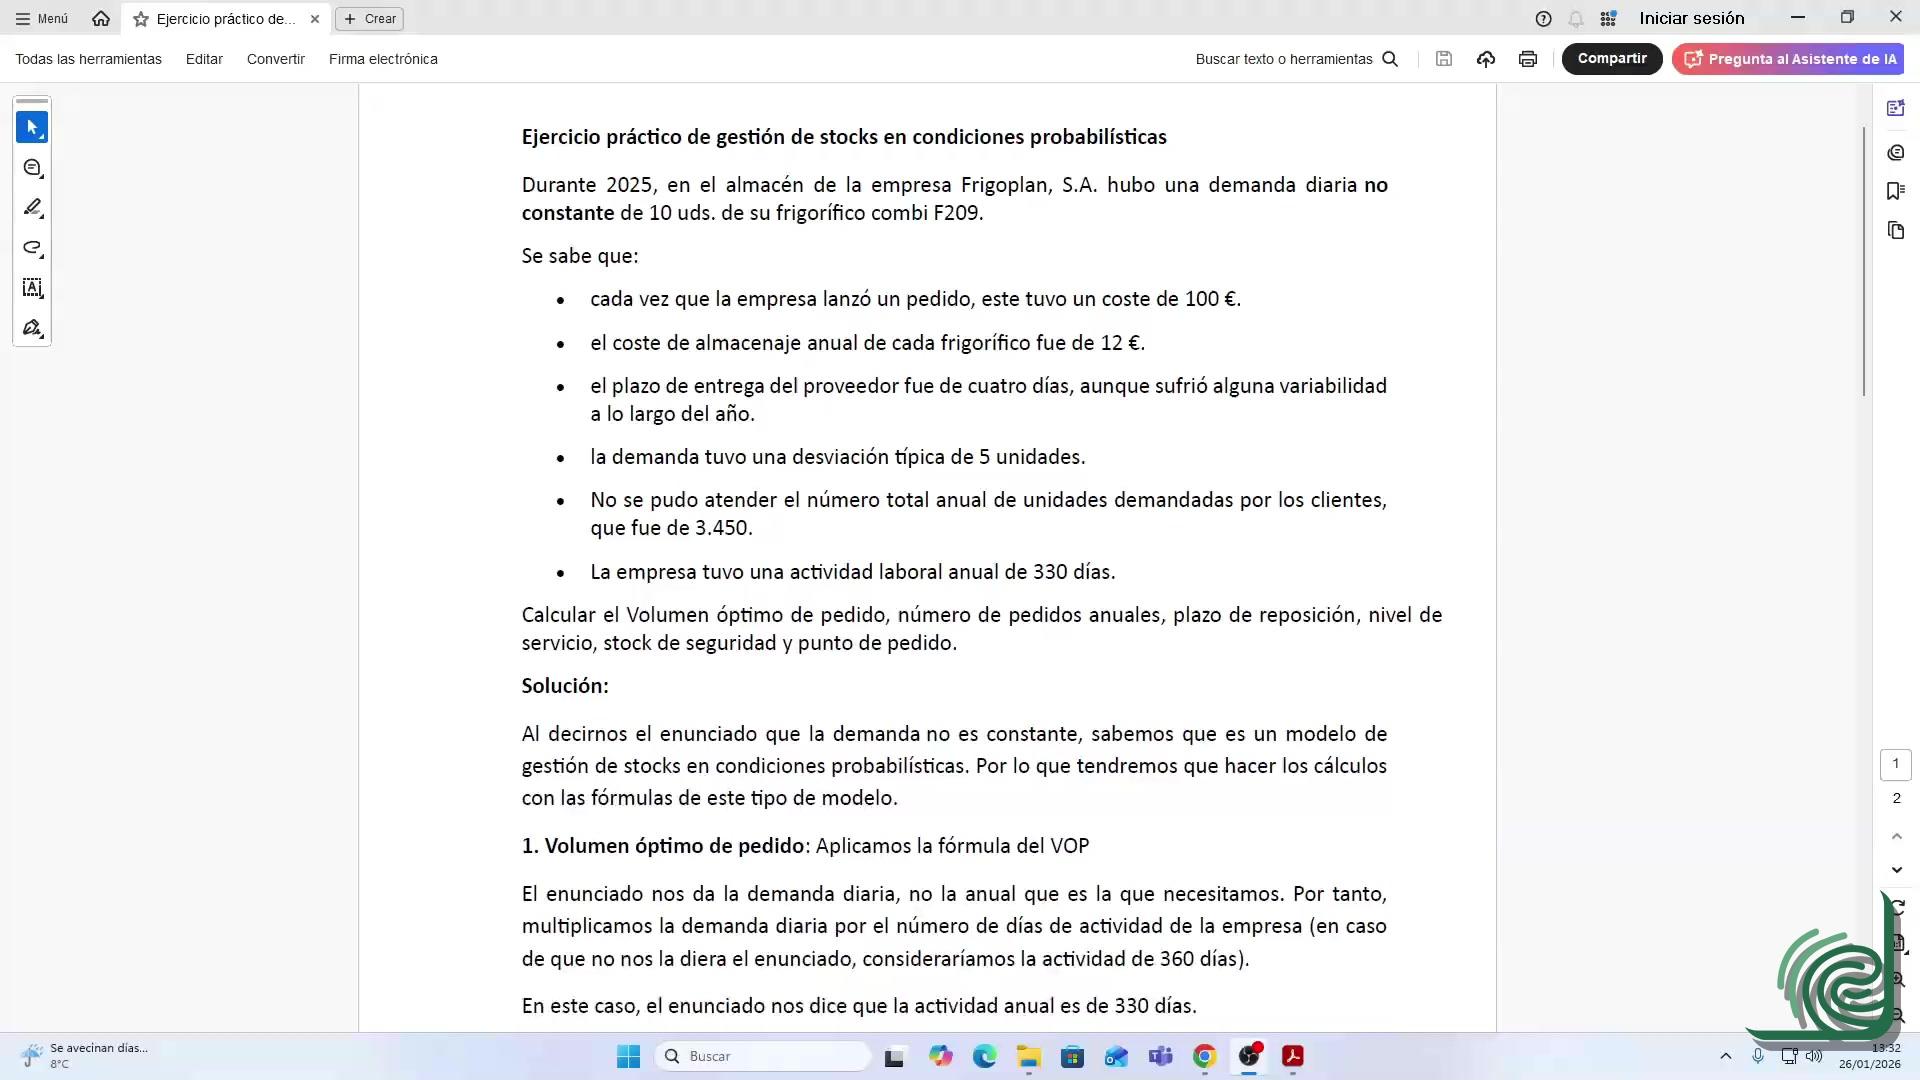The image size is (1920, 1080).
Task: Go to next page arrow
Action: 1896,870
